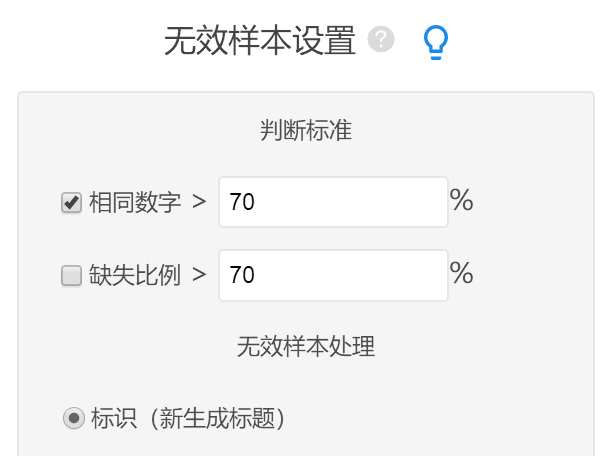The image size is (608, 456).
Task: Click the greater-than sign beside 相同数字
Action: click(x=199, y=202)
